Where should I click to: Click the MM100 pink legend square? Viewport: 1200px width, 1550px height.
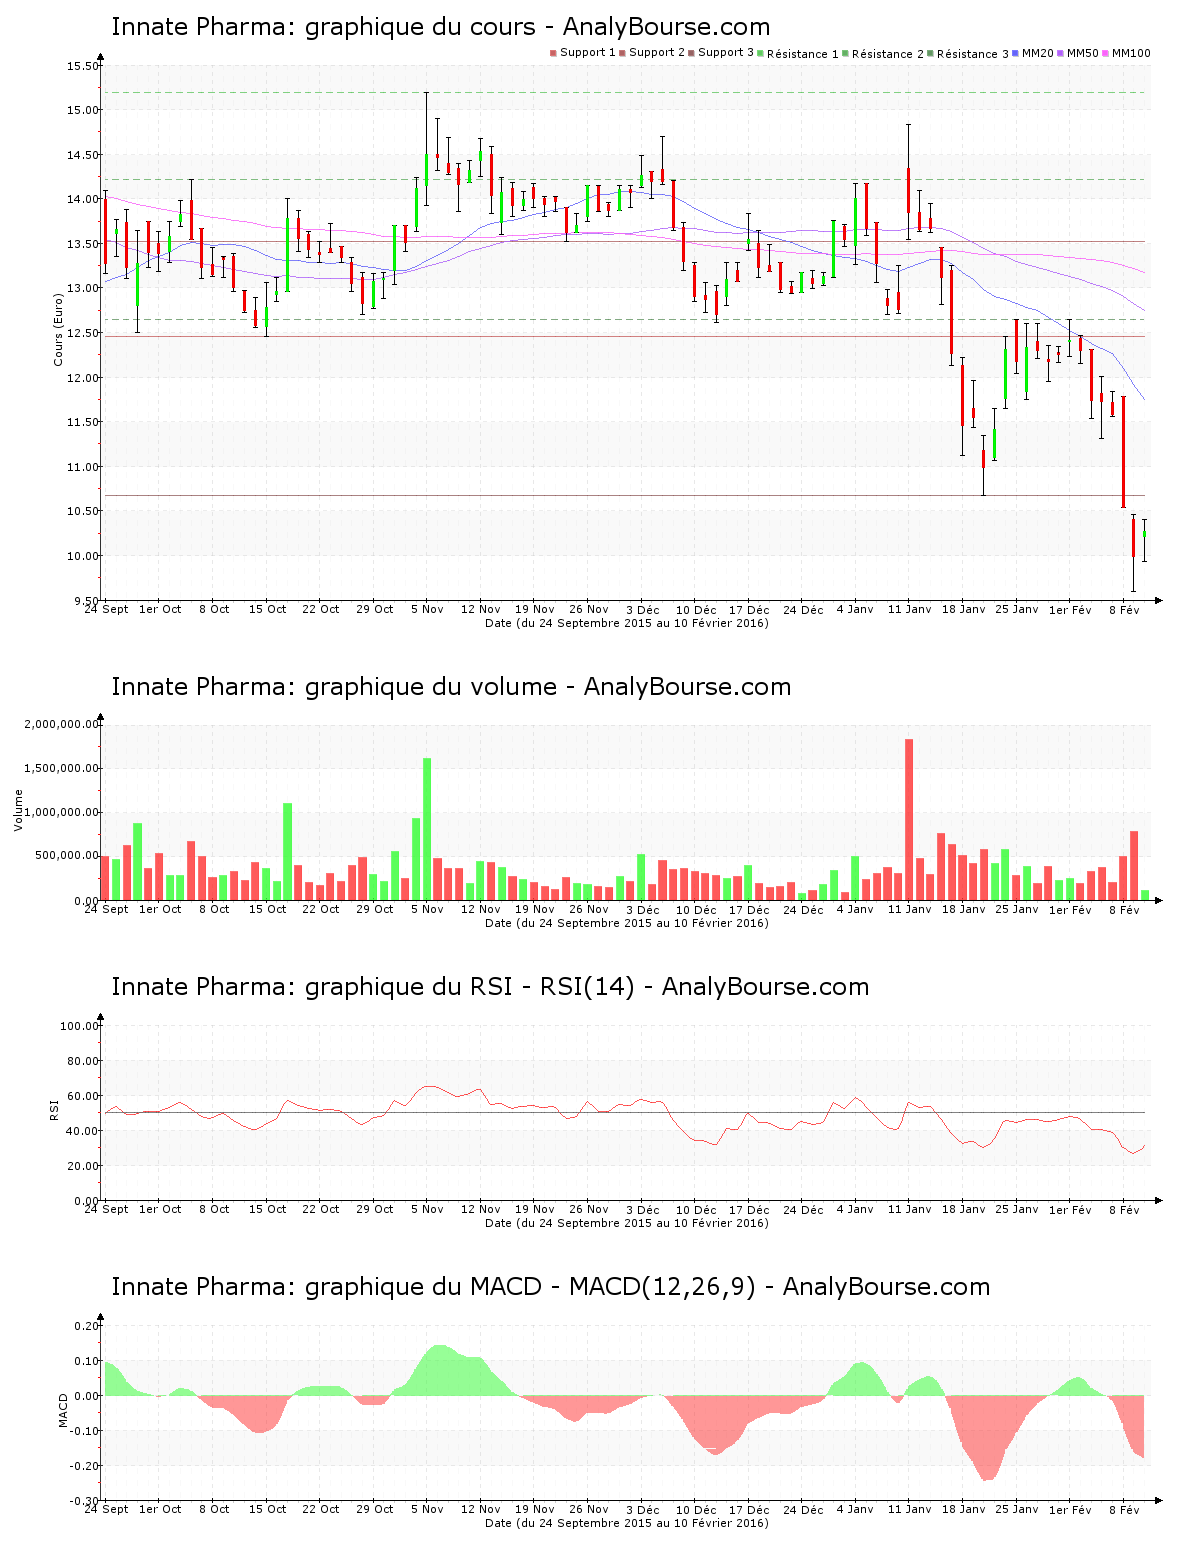point(1107,53)
